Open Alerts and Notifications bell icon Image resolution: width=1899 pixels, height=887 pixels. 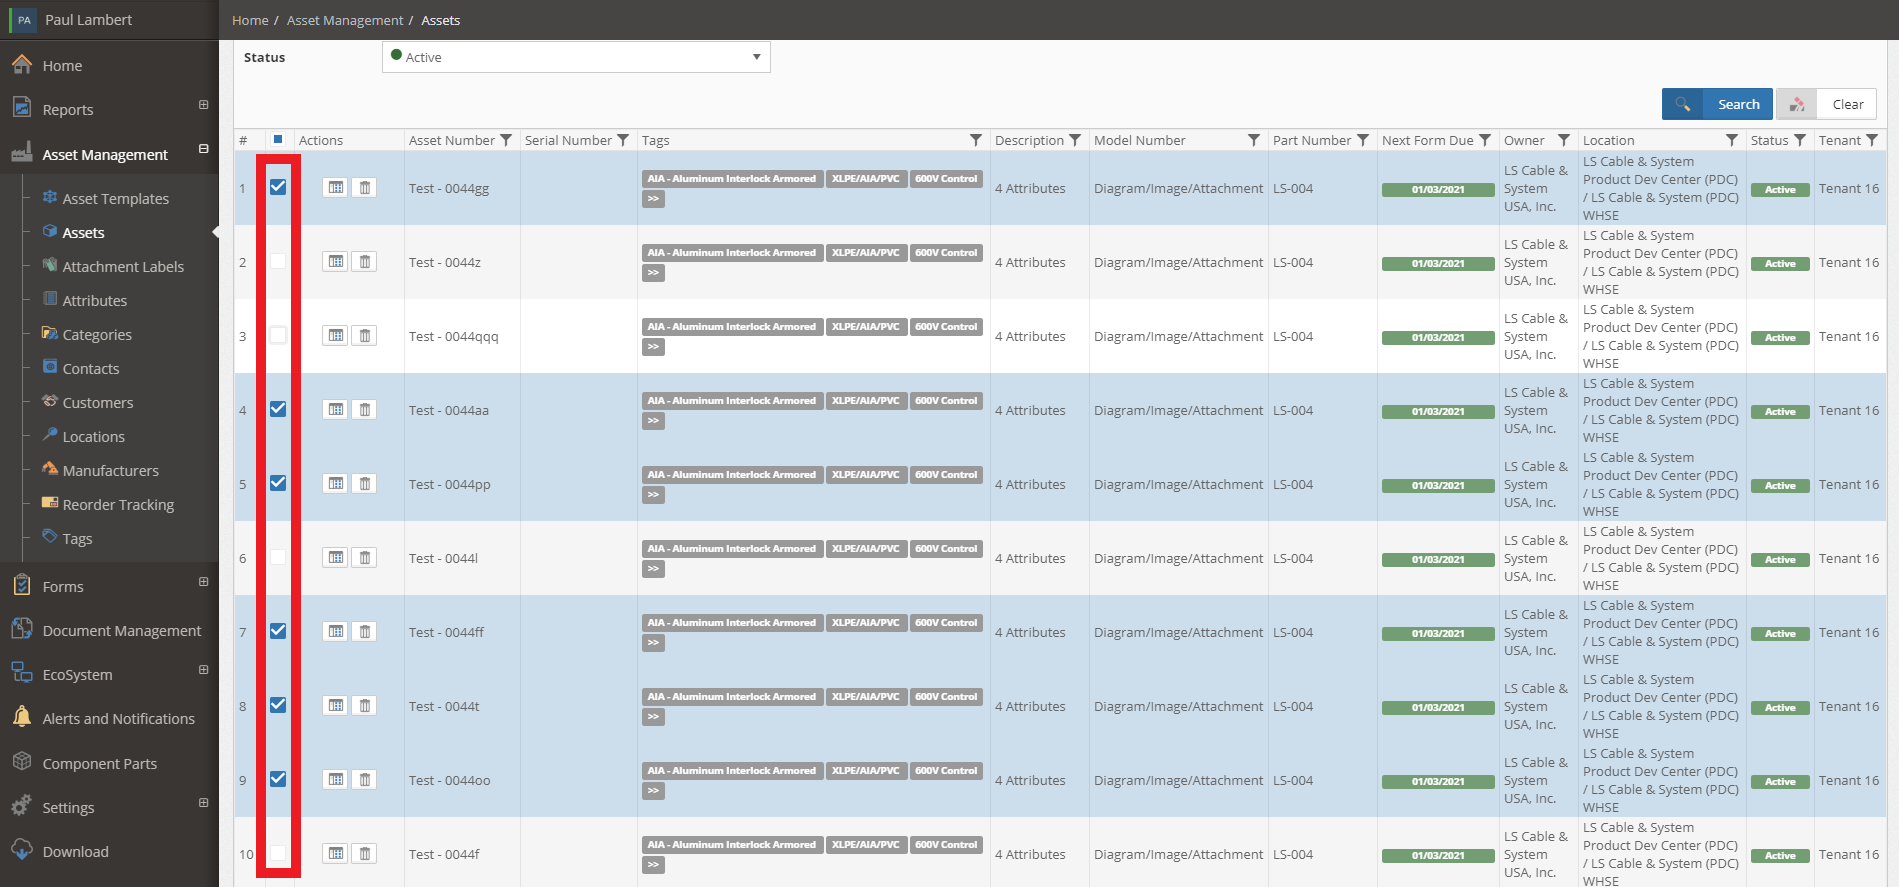tap(22, 717)
